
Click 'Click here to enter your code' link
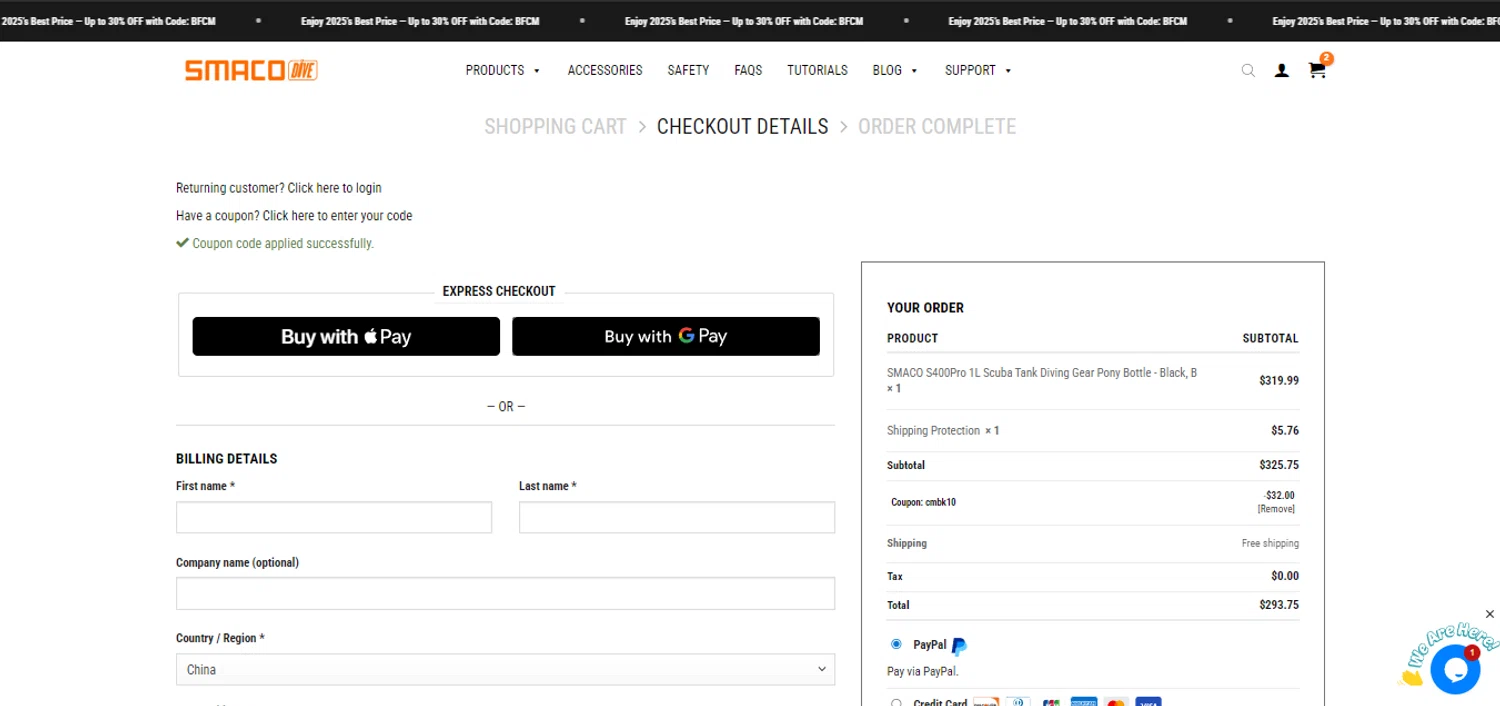[337, 216]
